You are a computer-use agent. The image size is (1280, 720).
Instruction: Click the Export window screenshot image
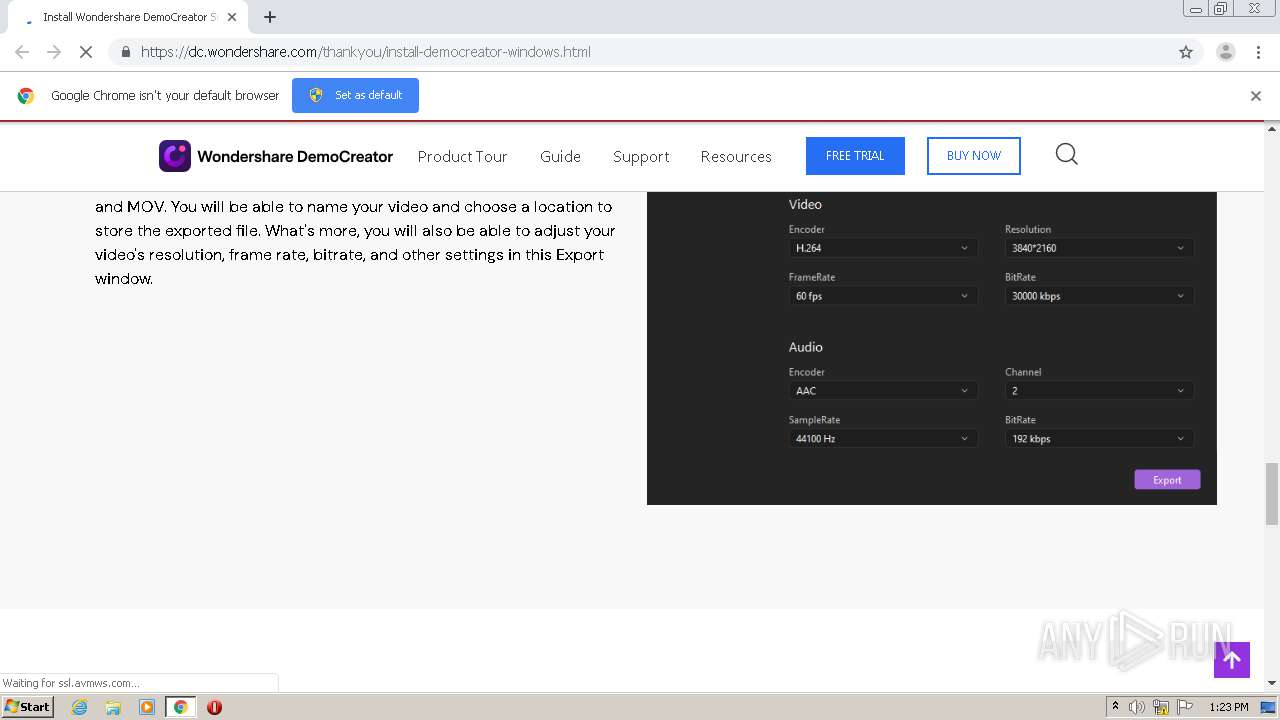tap(932, 348)
